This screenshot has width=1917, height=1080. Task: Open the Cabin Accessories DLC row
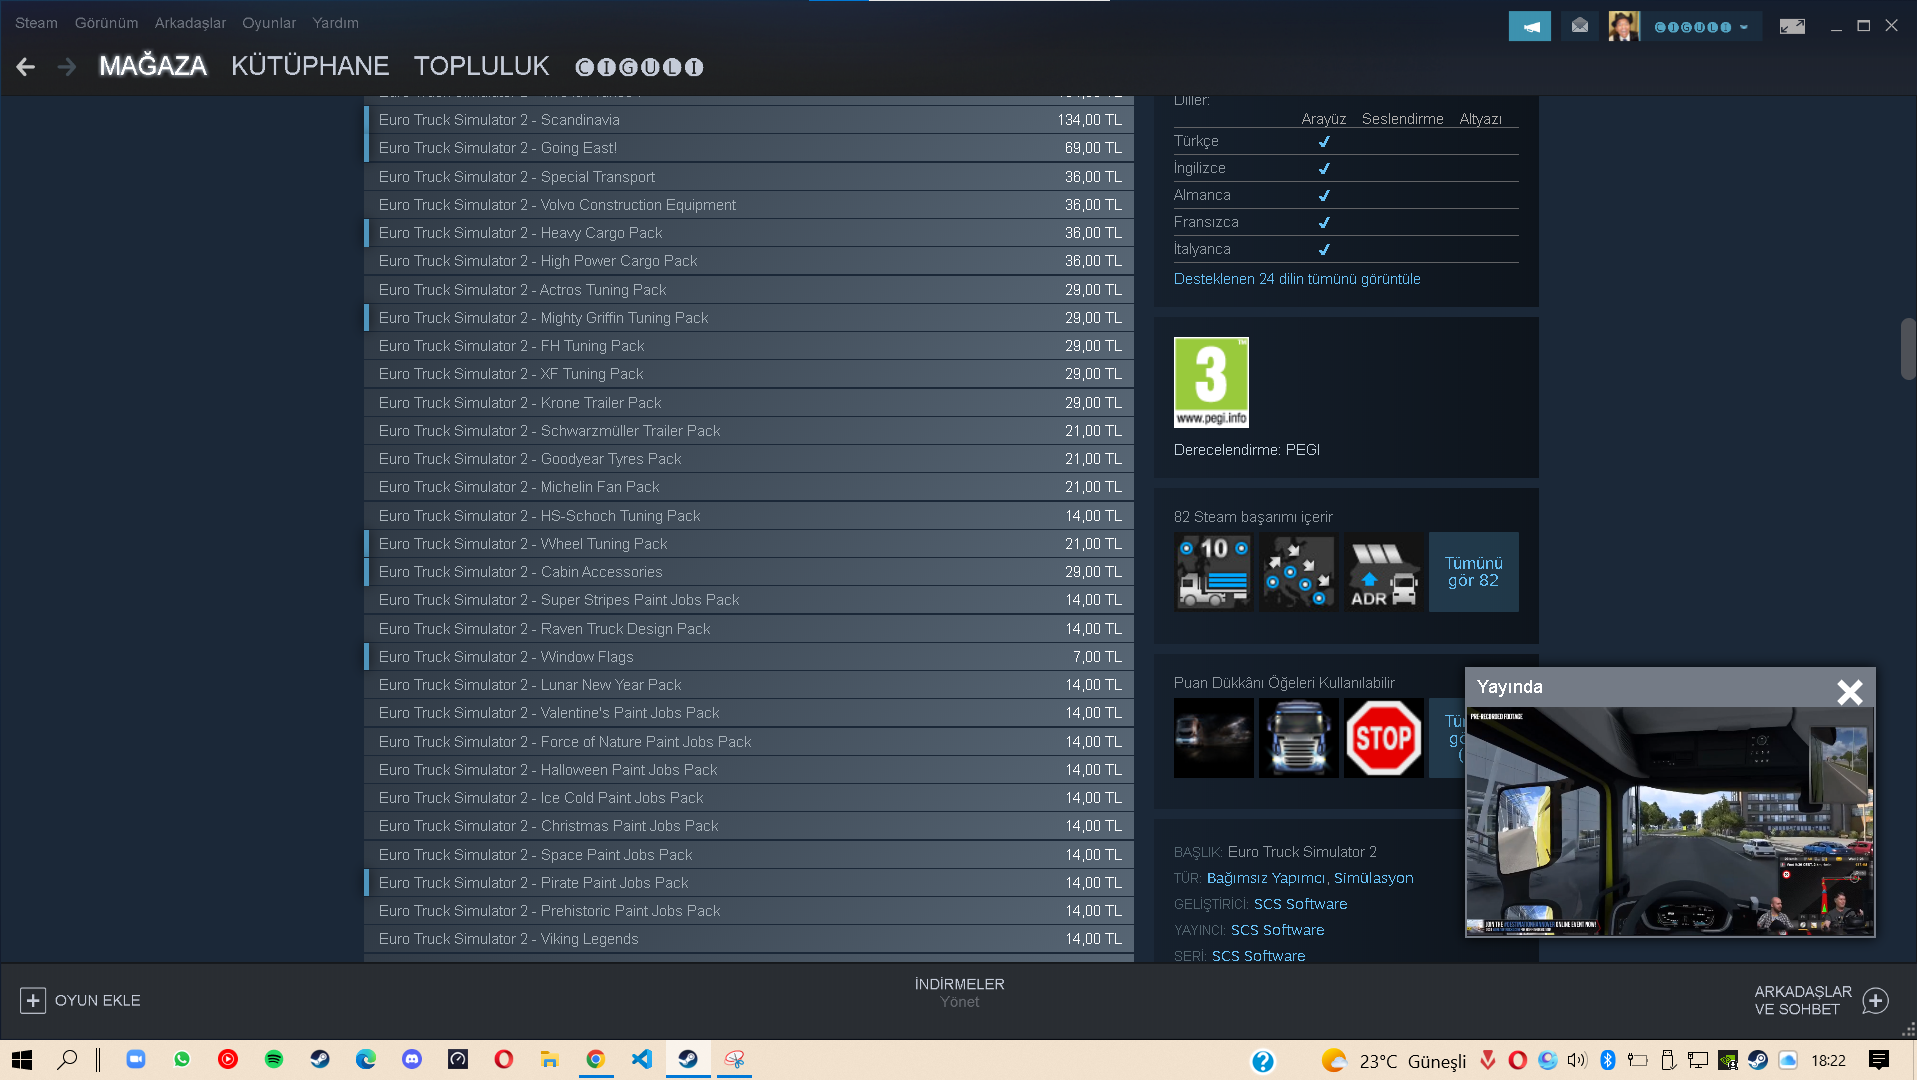tap(749, 572)
